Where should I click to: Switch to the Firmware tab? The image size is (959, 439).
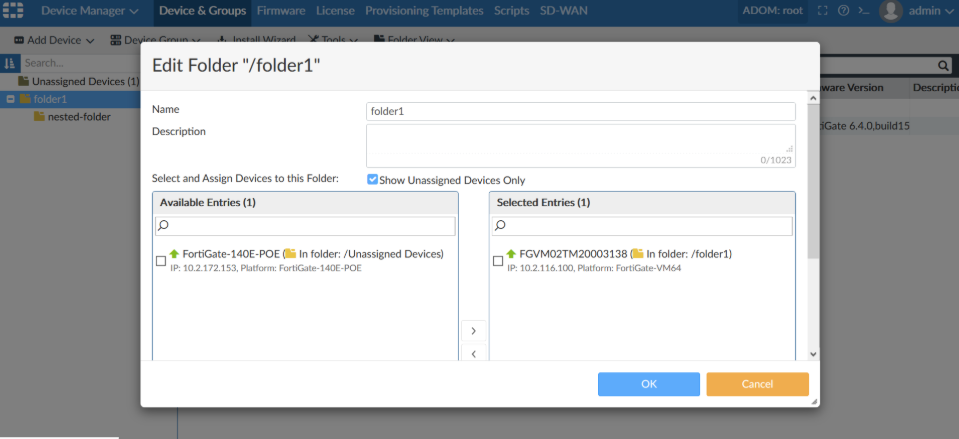click(x=281, y=11)
